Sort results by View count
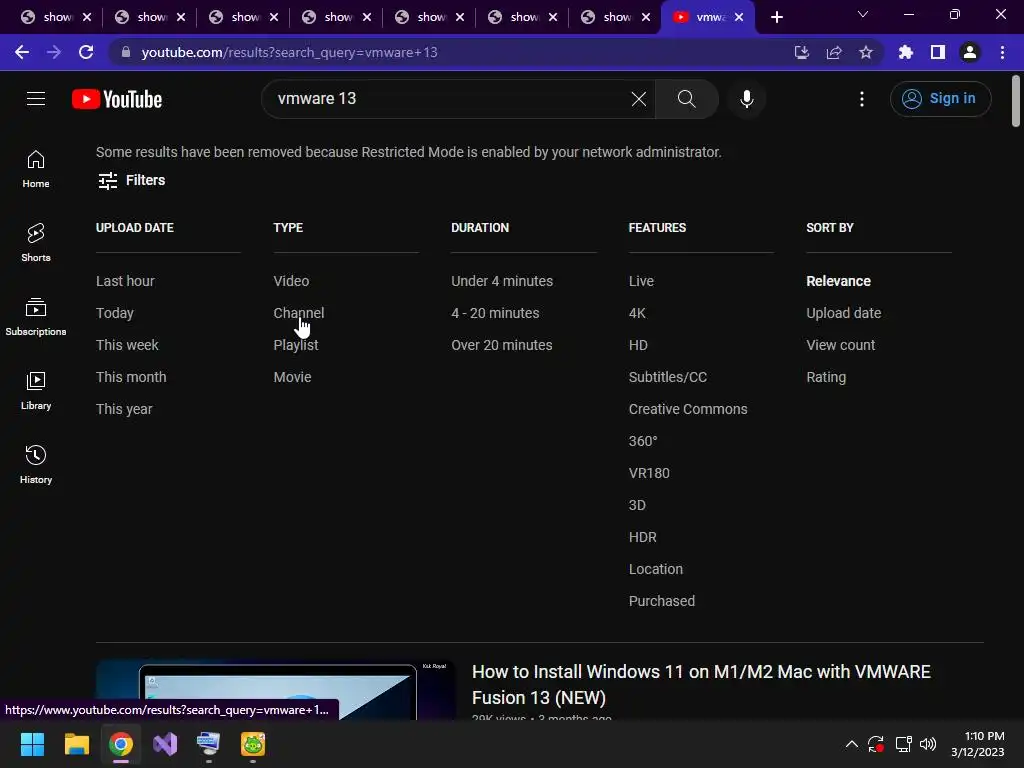The height and width of the screenshot is (768, 1024). click(x=840, y=345)
